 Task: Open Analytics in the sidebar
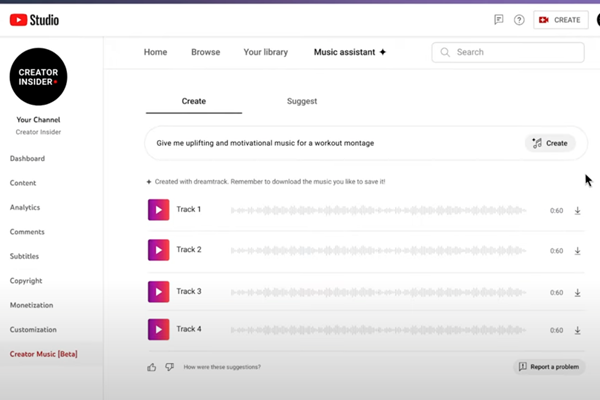(25, 207)
